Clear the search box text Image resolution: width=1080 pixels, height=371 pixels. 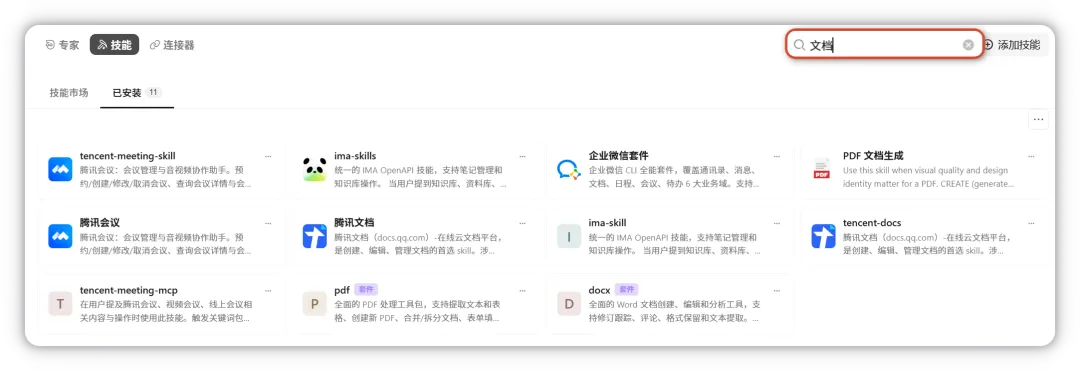point(968,45)
